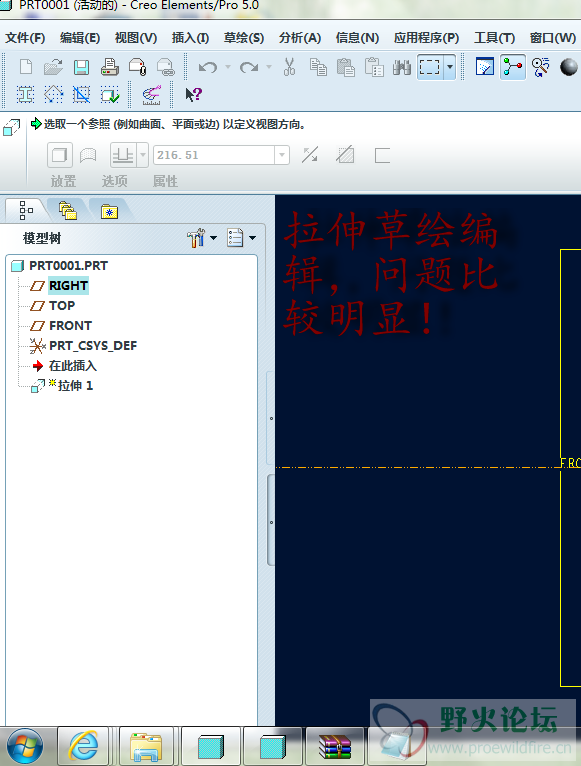Open the 工具(T) menu
The width and height of the screenshot is (581, 766).
pos(495,38)
